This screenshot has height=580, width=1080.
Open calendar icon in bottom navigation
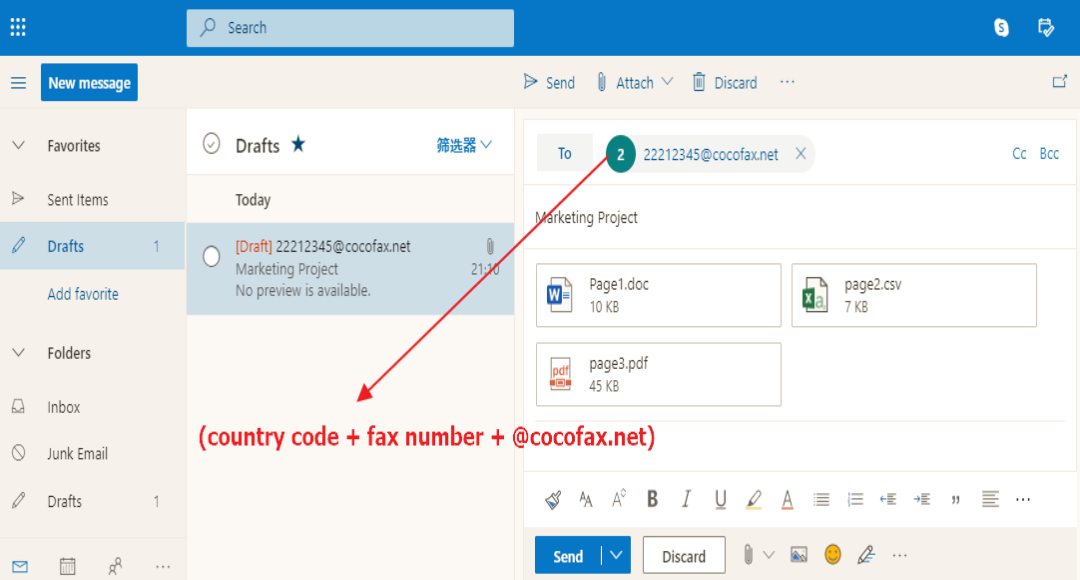[67, 567]
